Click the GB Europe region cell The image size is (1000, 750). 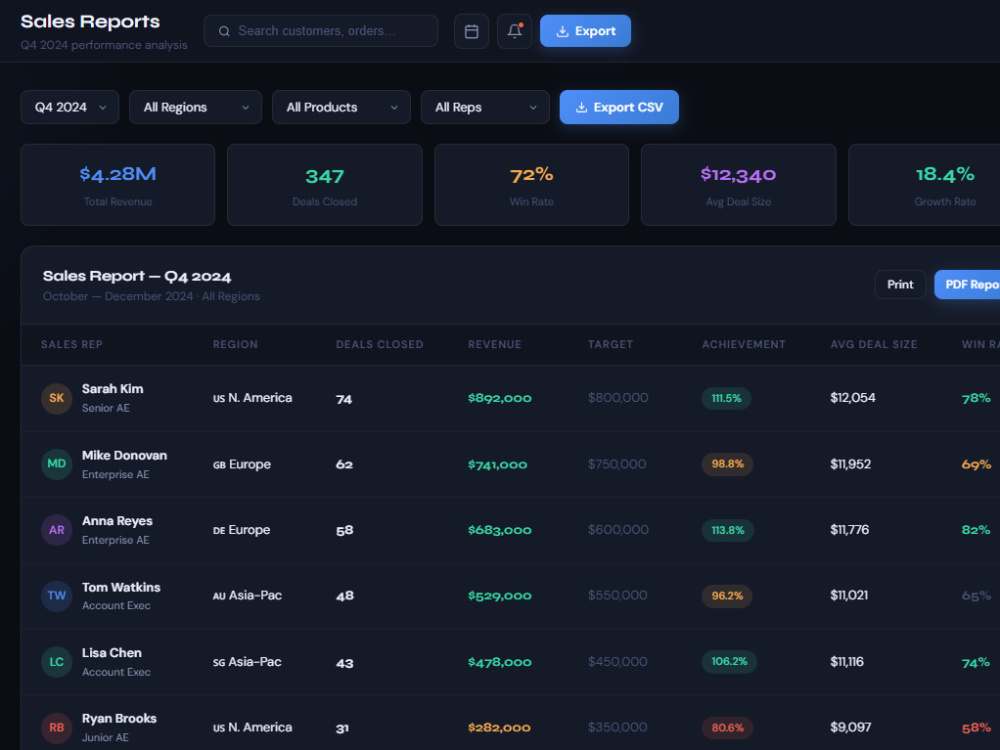pyautogui.click(x=242, y=464)
